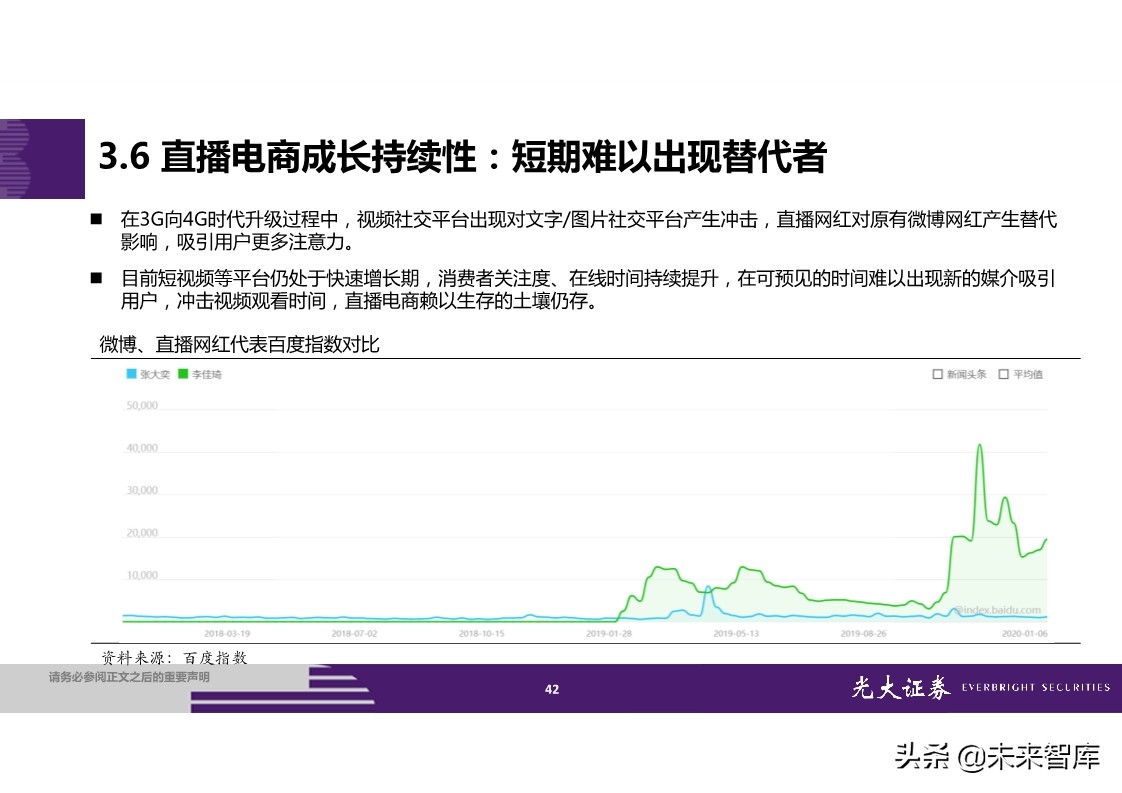Screen dimensions: 1122x793
Task: Click the 2020-01-06 axis date label
Action: pyautogui.click(x=1023, y=633)
